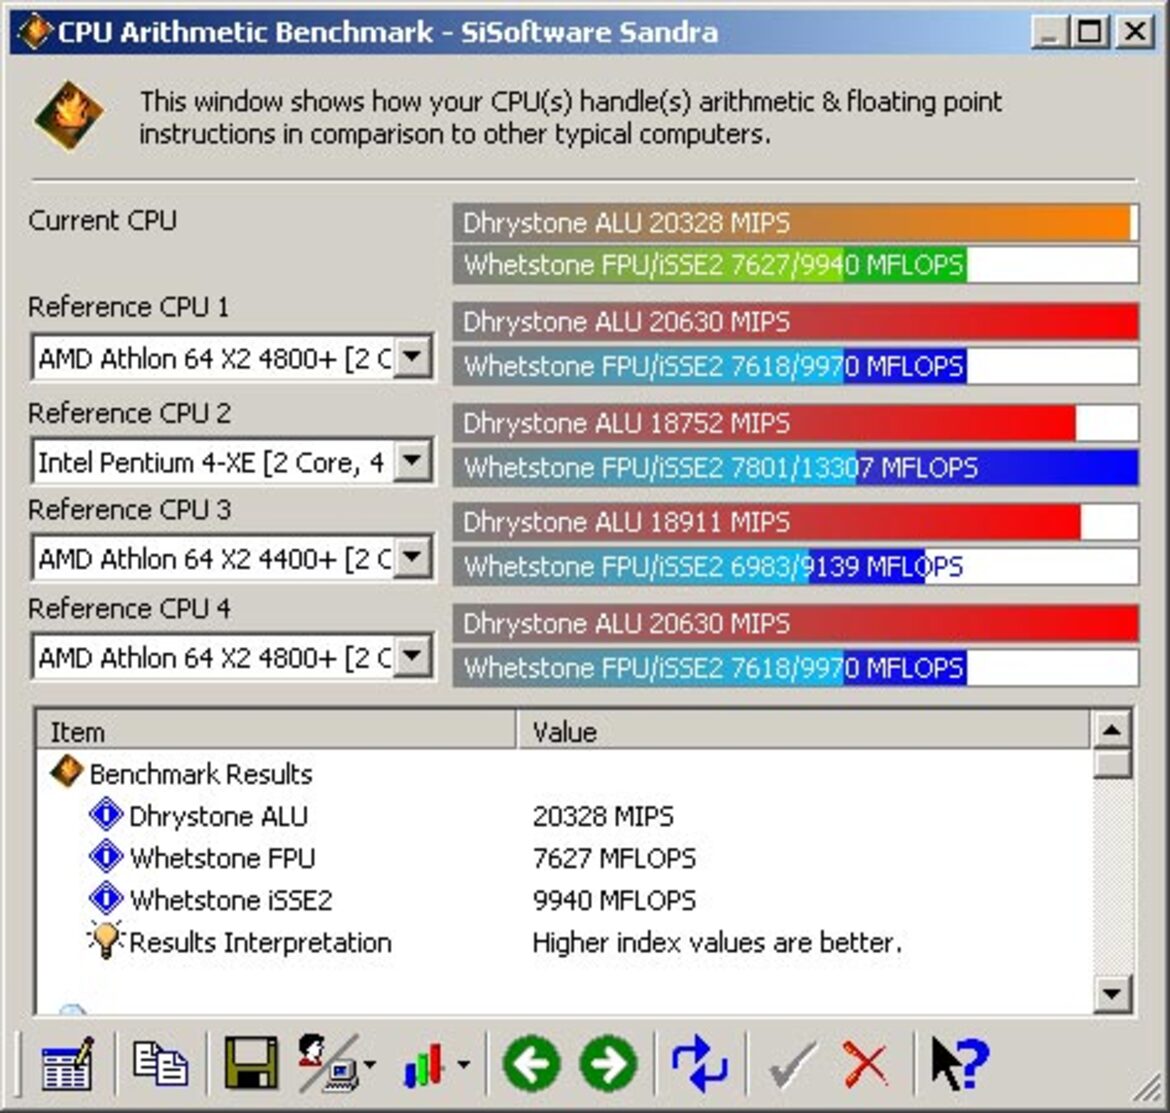Click the blue Refresh arrows icon
Viewport: 1170px width, 1113px height.
click(x=699, y=1063)
